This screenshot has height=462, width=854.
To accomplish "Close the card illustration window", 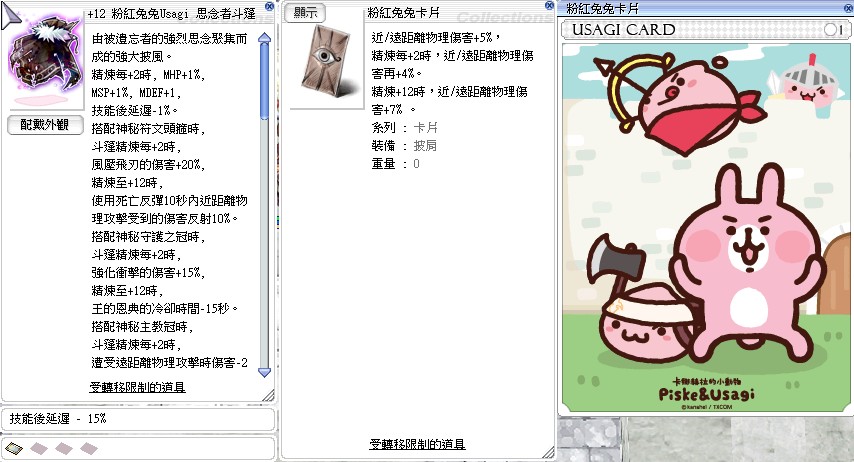I will coord(850,7).
